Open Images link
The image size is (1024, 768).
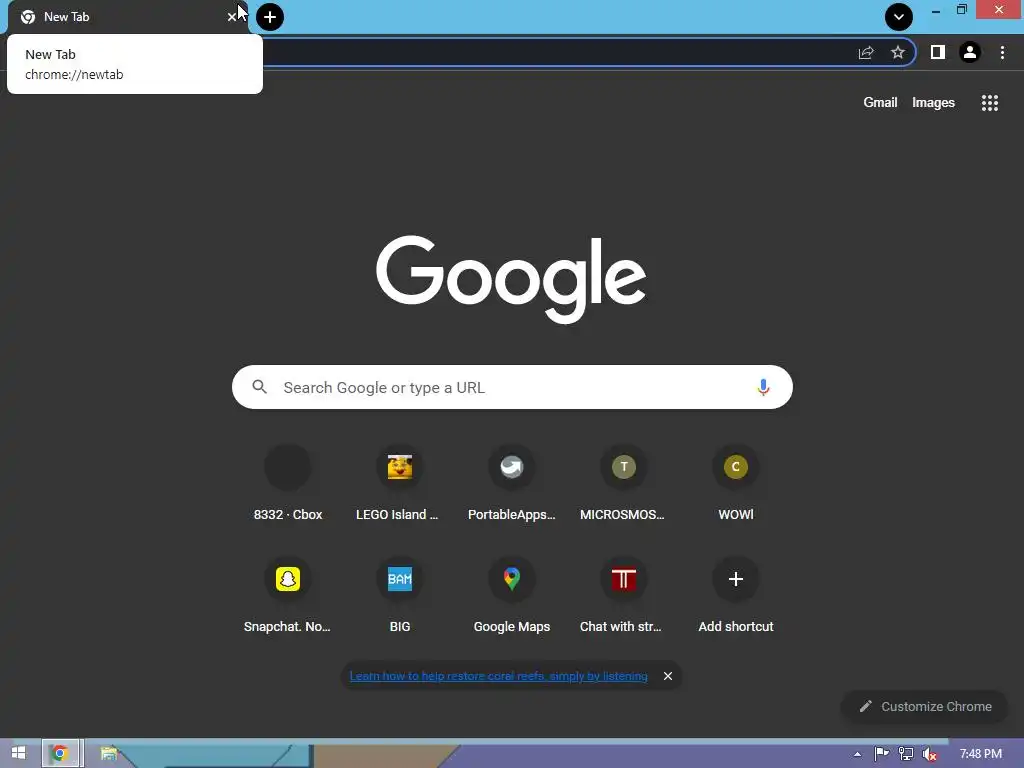[933, 103]
